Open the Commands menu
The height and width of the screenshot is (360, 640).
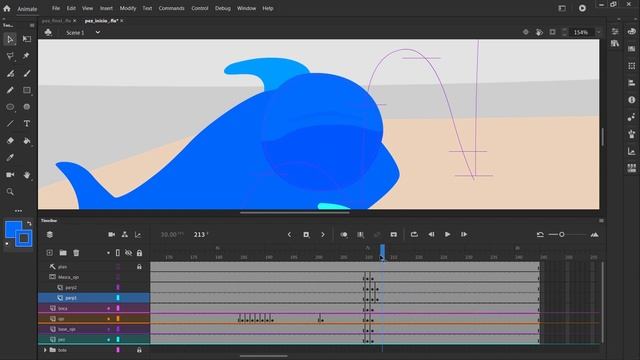point(171,8)
